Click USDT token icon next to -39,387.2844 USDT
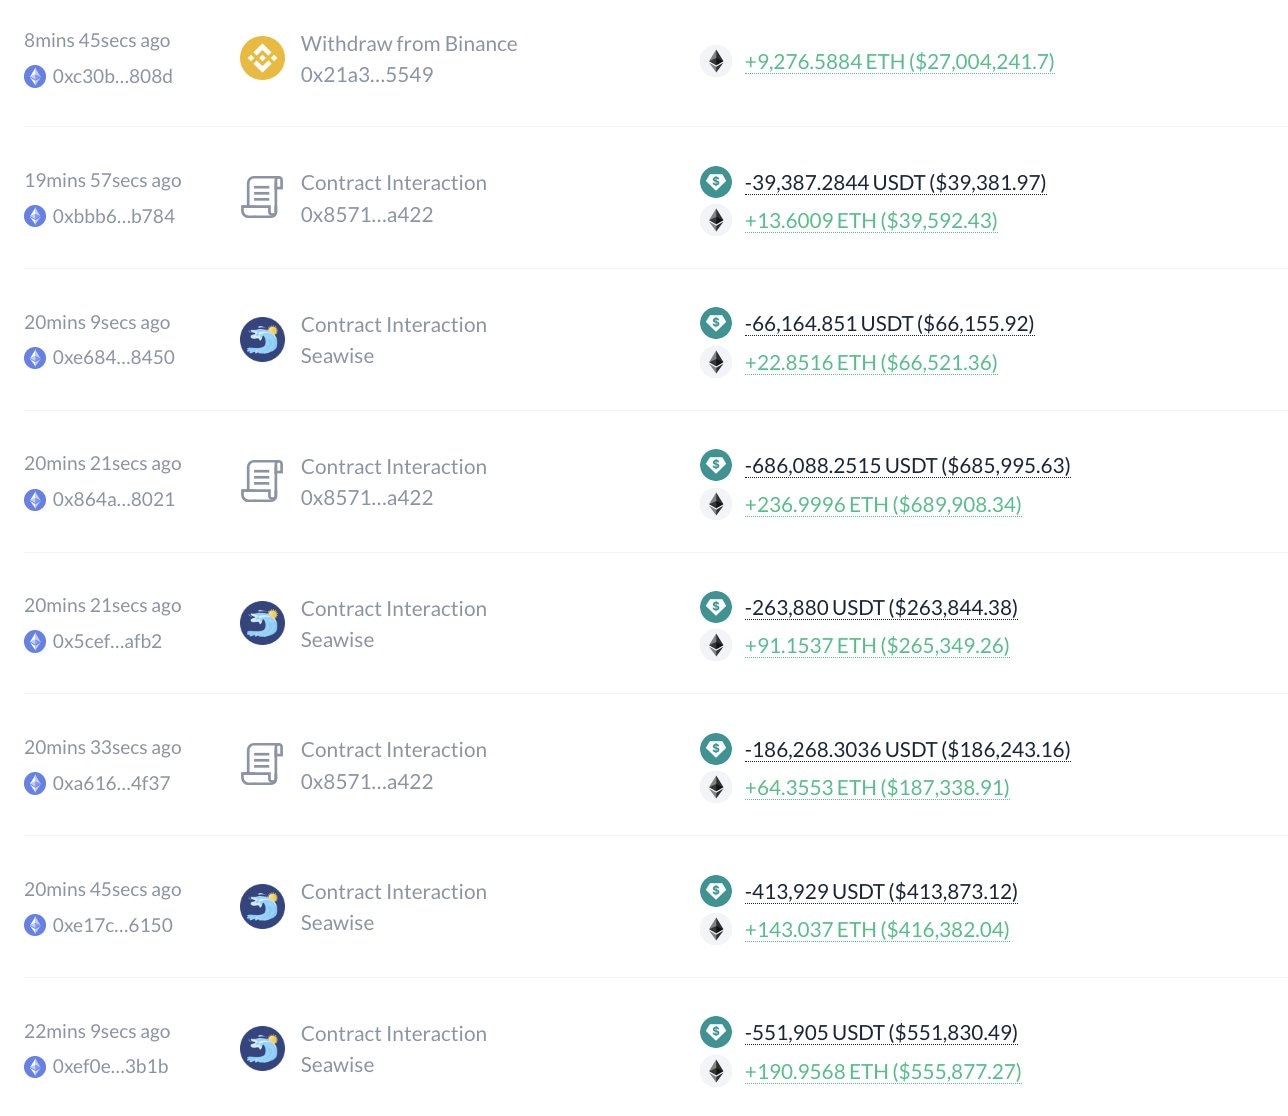The width and height of the screenshot is (1288, 1116). pyautogui.click(x=715, y=181)
